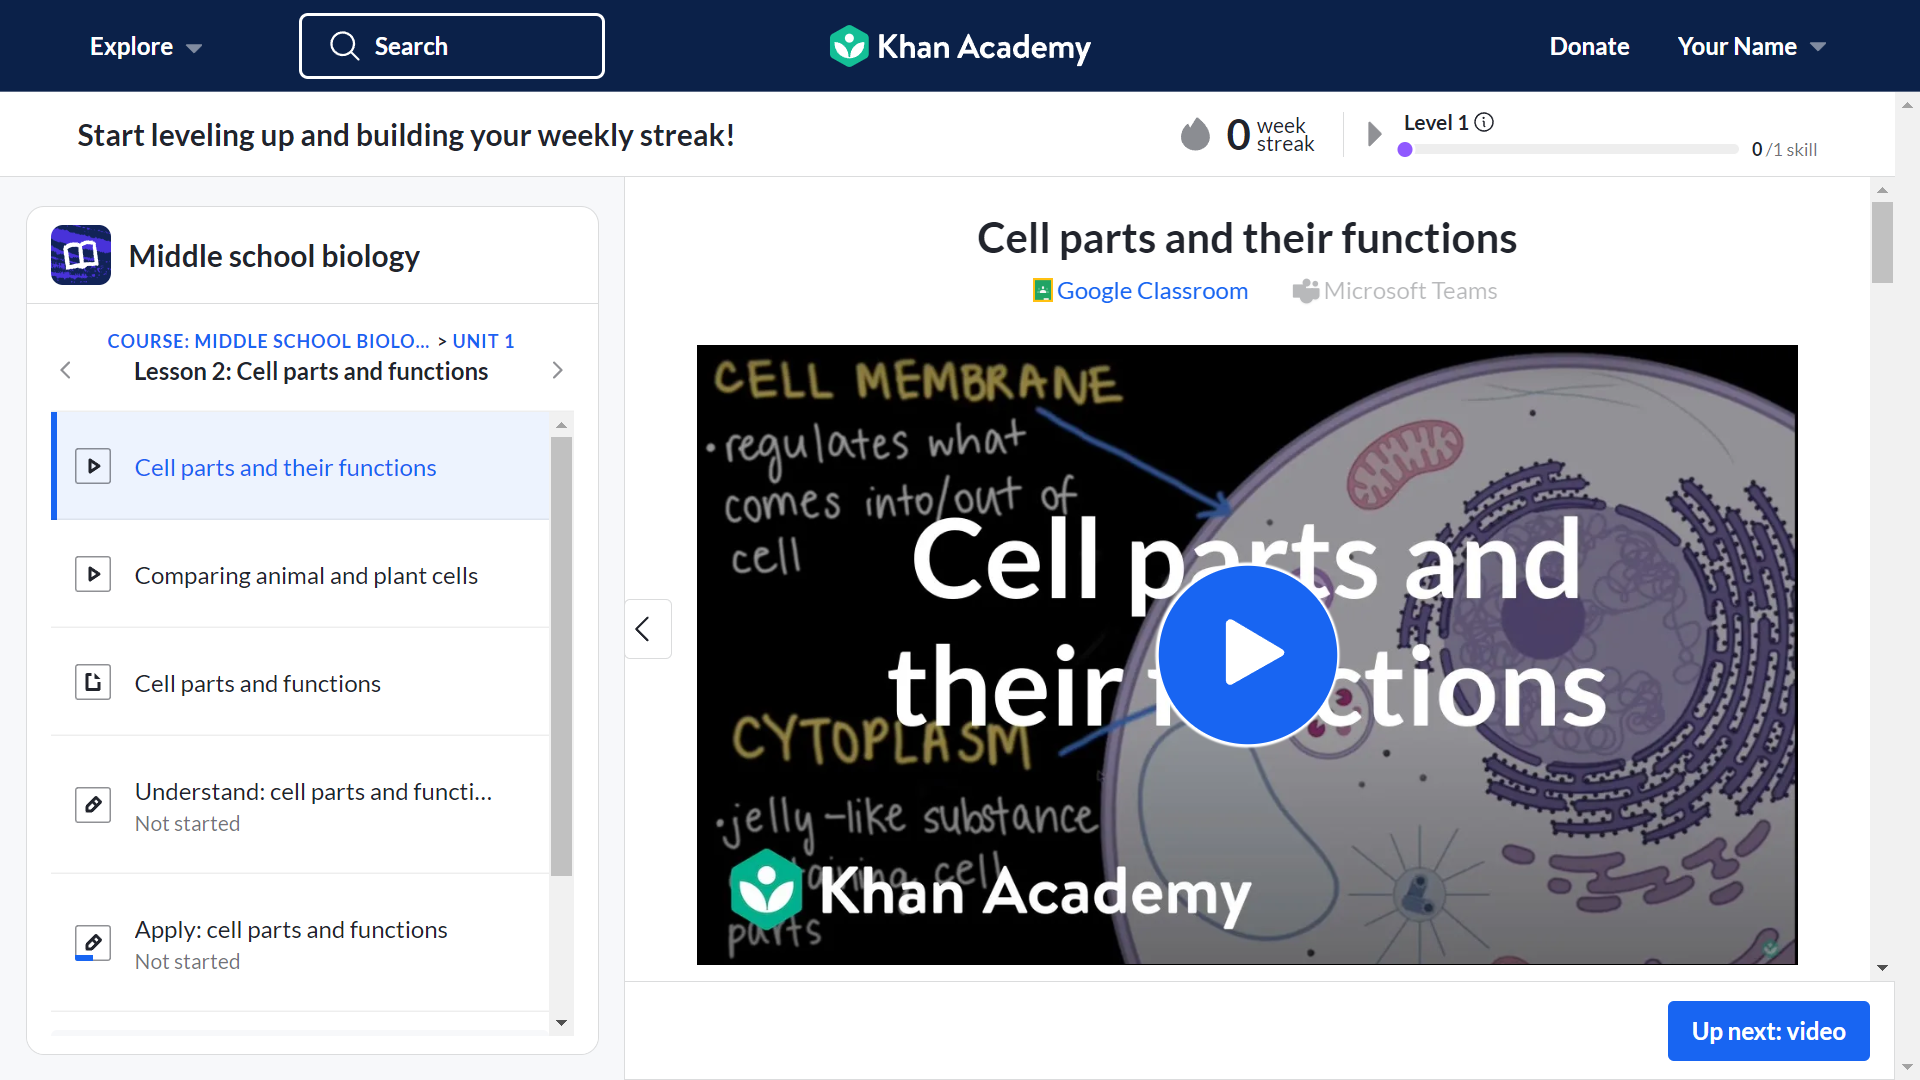Go to next lesson with right chevron
This screenshot has height=1080, width=1920.
[x=558, y=370]
